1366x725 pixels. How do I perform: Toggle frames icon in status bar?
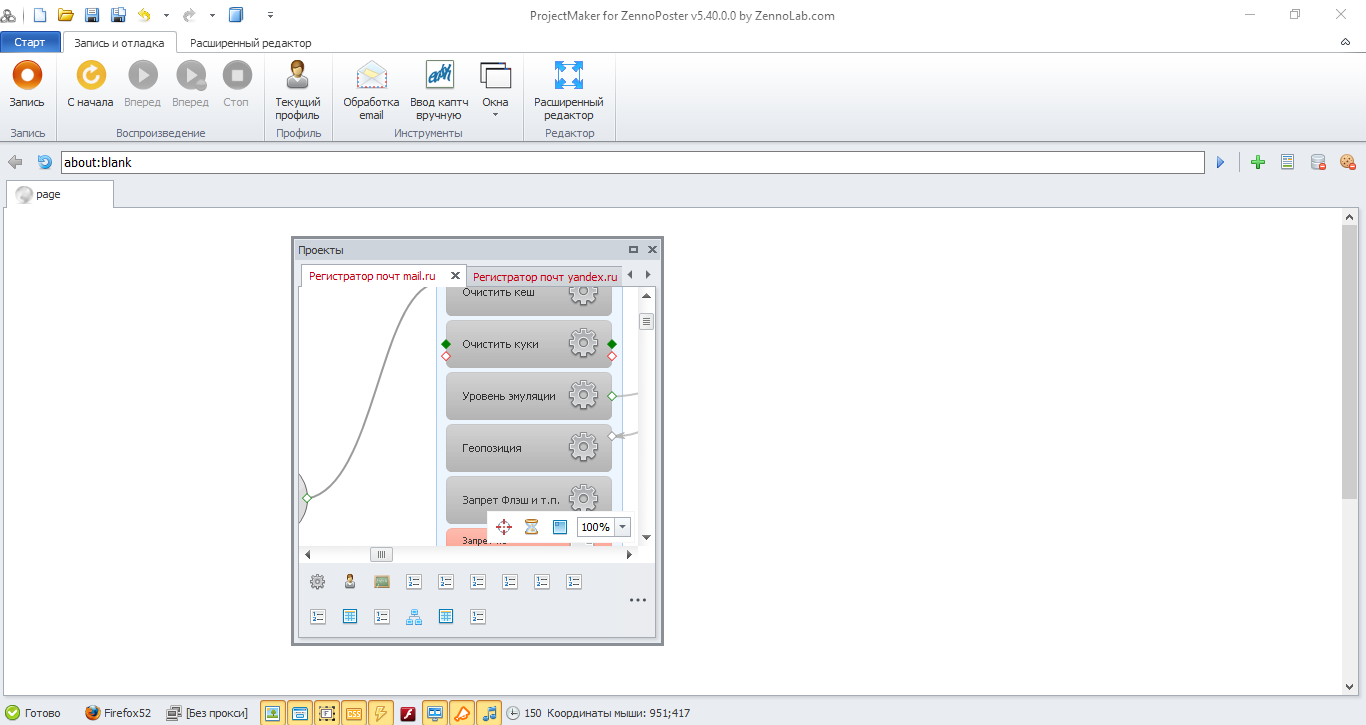click(x=326, y=713)
